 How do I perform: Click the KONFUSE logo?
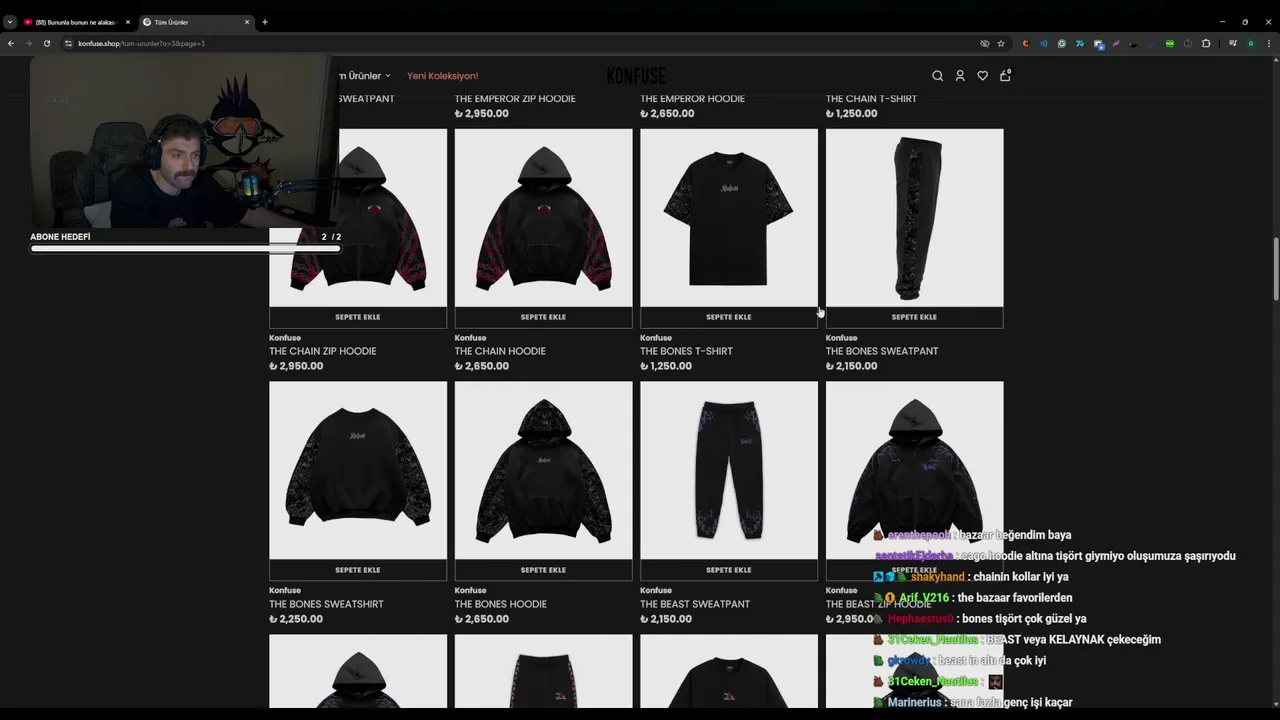point(636,76)
